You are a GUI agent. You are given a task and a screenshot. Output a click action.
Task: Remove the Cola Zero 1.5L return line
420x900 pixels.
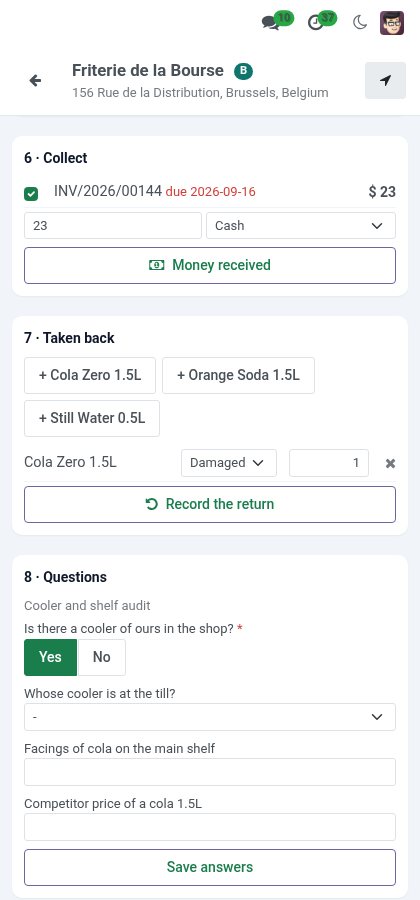pos(390,463)
